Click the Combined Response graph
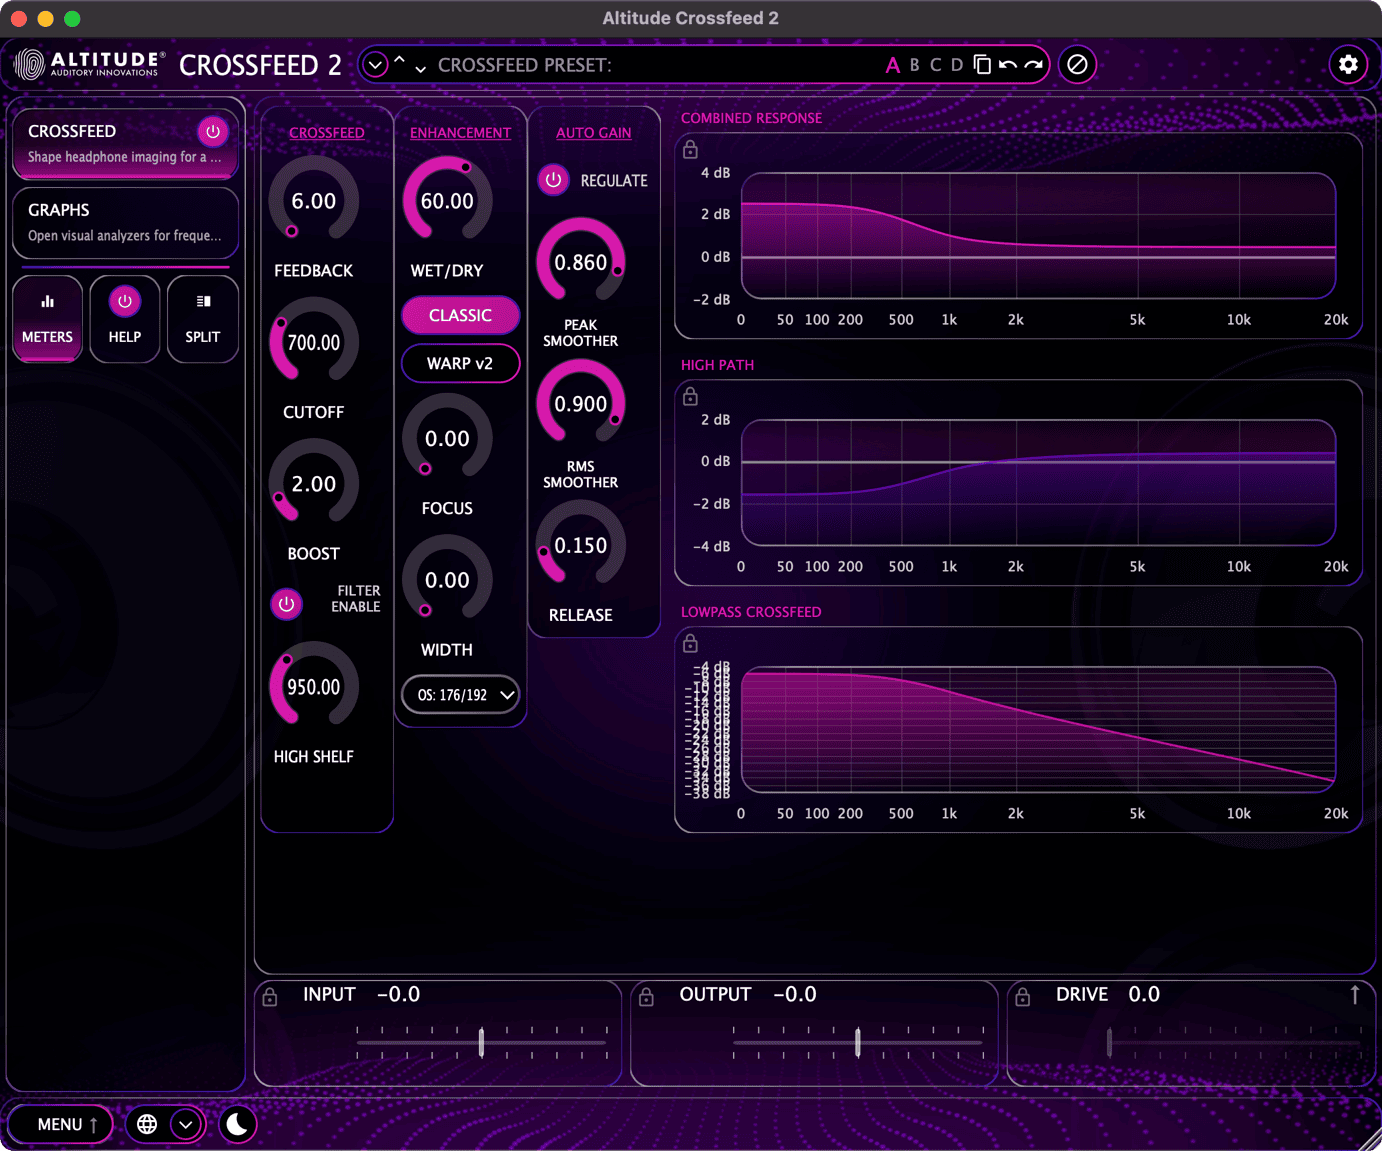The width and height of the screenshot is (1382, 1151). [1038, 236]
